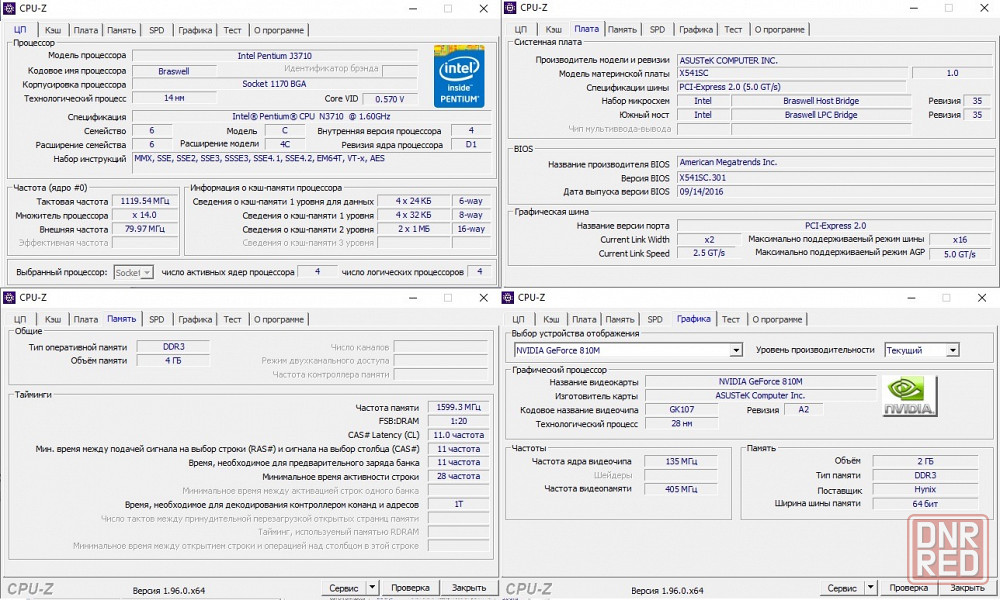The image size is (1000, 600).
Task: Open ЦП tab in the memory window
Action: click(20, 319)
